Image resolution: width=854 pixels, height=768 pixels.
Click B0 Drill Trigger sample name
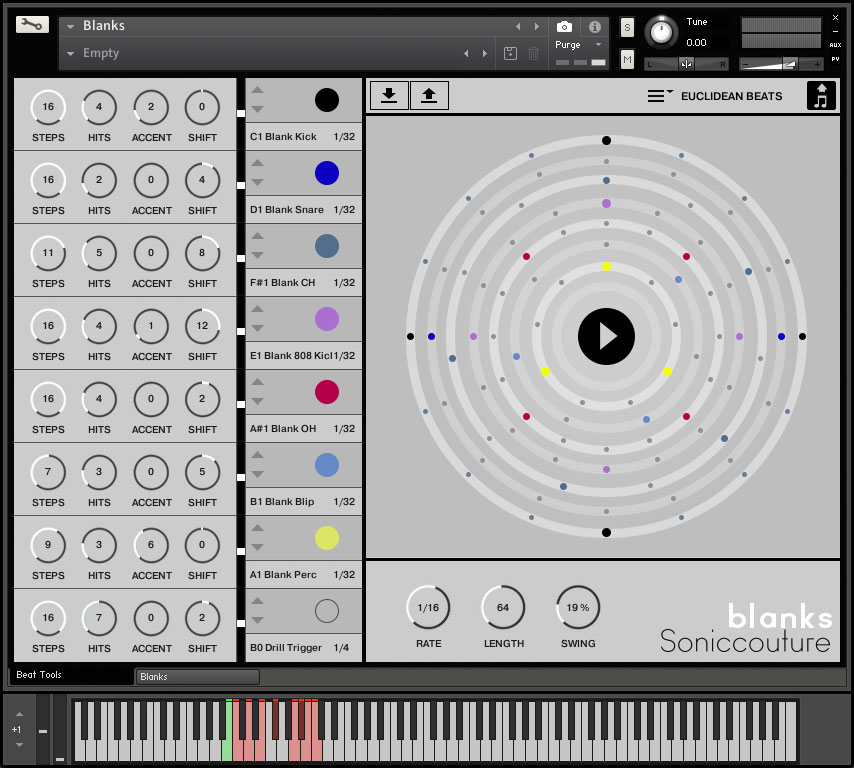pyautogui.click(x=285, y=648)
